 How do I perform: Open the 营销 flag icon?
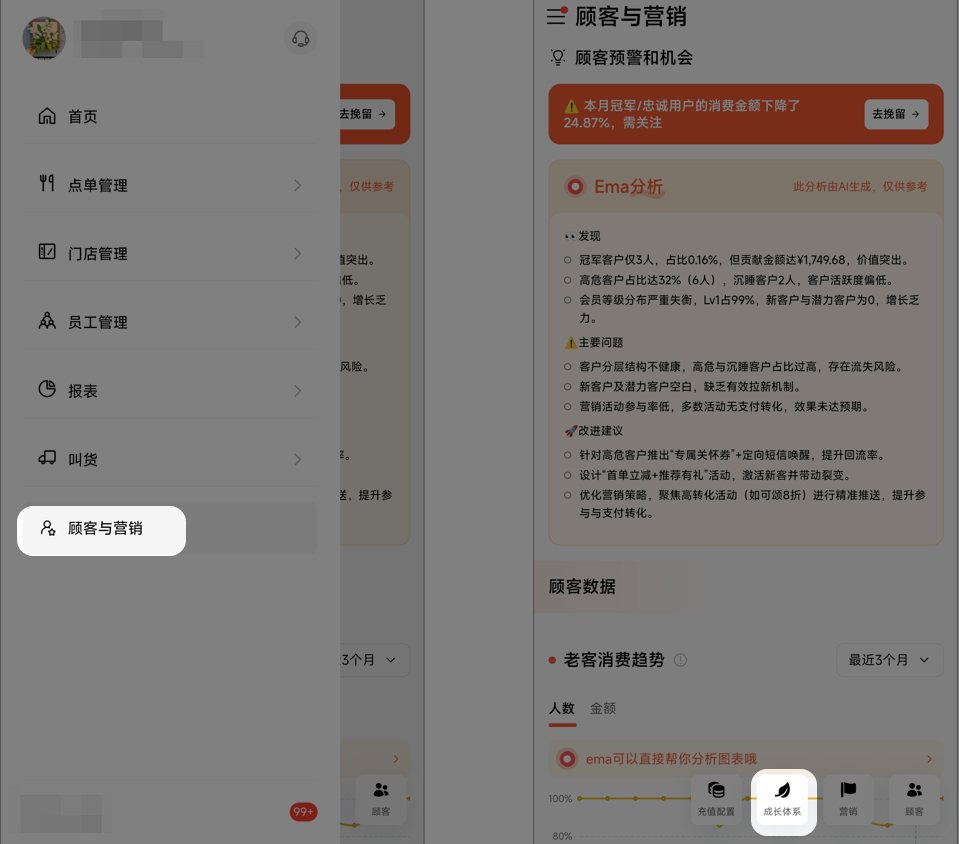point(848,799)
